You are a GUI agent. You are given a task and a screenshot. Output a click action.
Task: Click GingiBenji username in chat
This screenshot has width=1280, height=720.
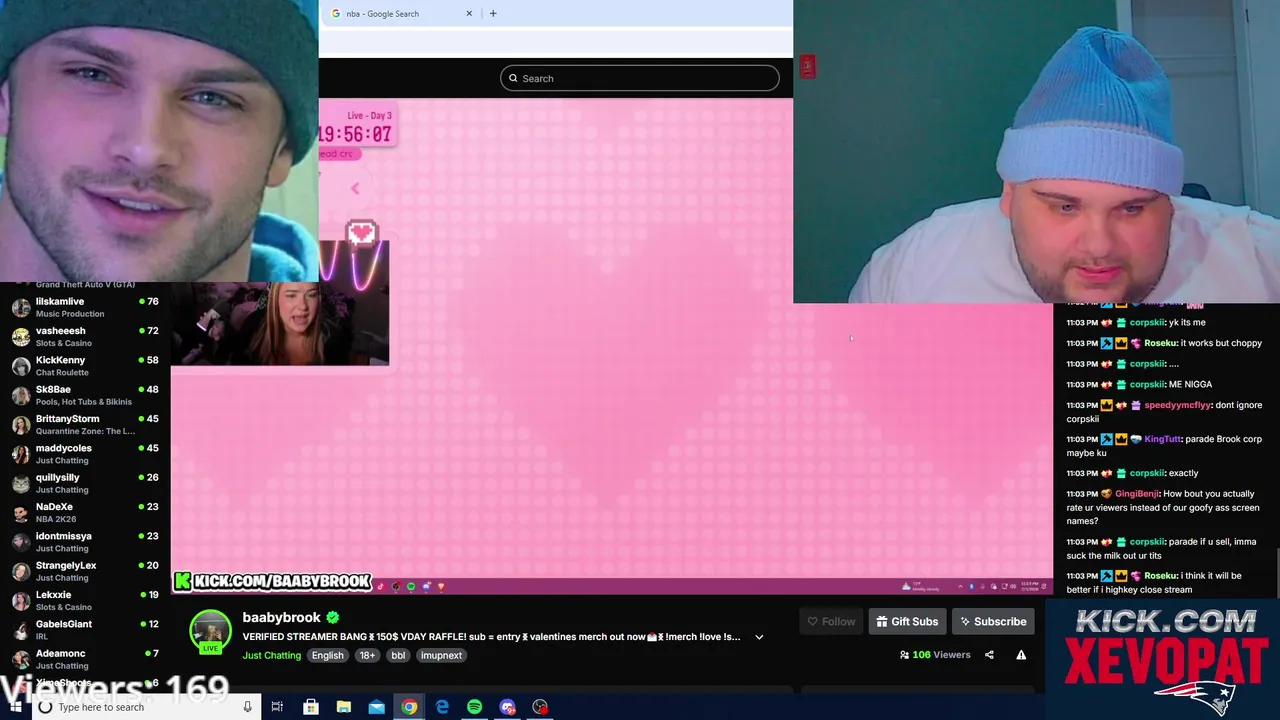point(1137,494)
